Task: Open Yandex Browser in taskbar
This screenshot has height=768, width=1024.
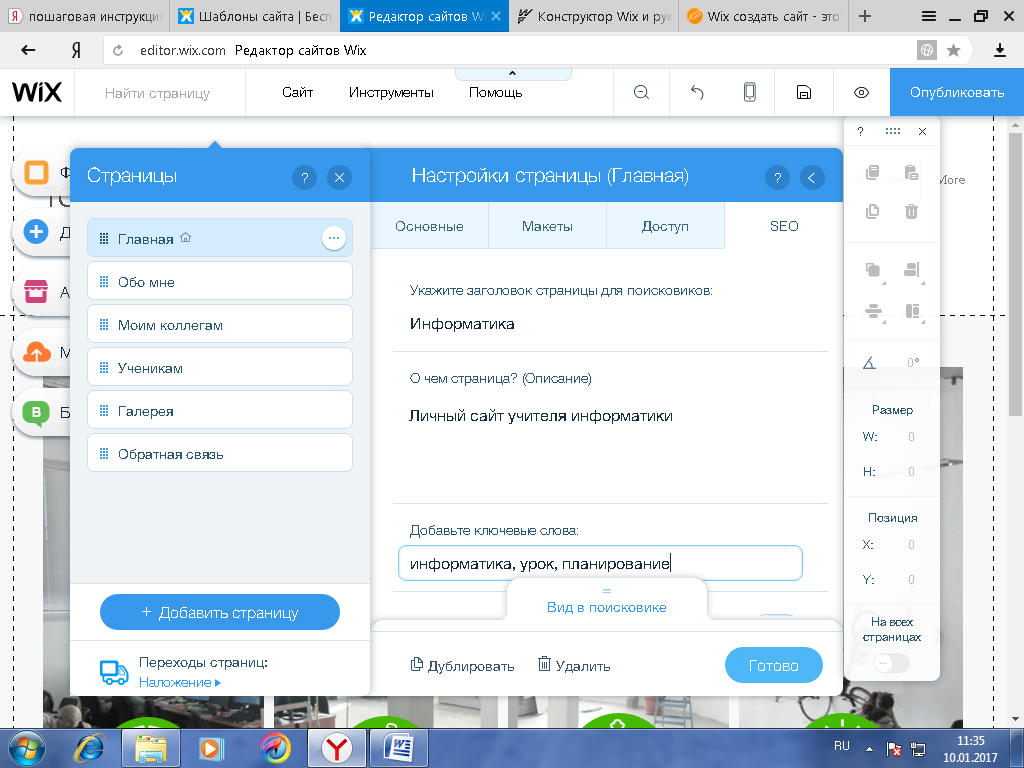Action: (x=336, y=748)
